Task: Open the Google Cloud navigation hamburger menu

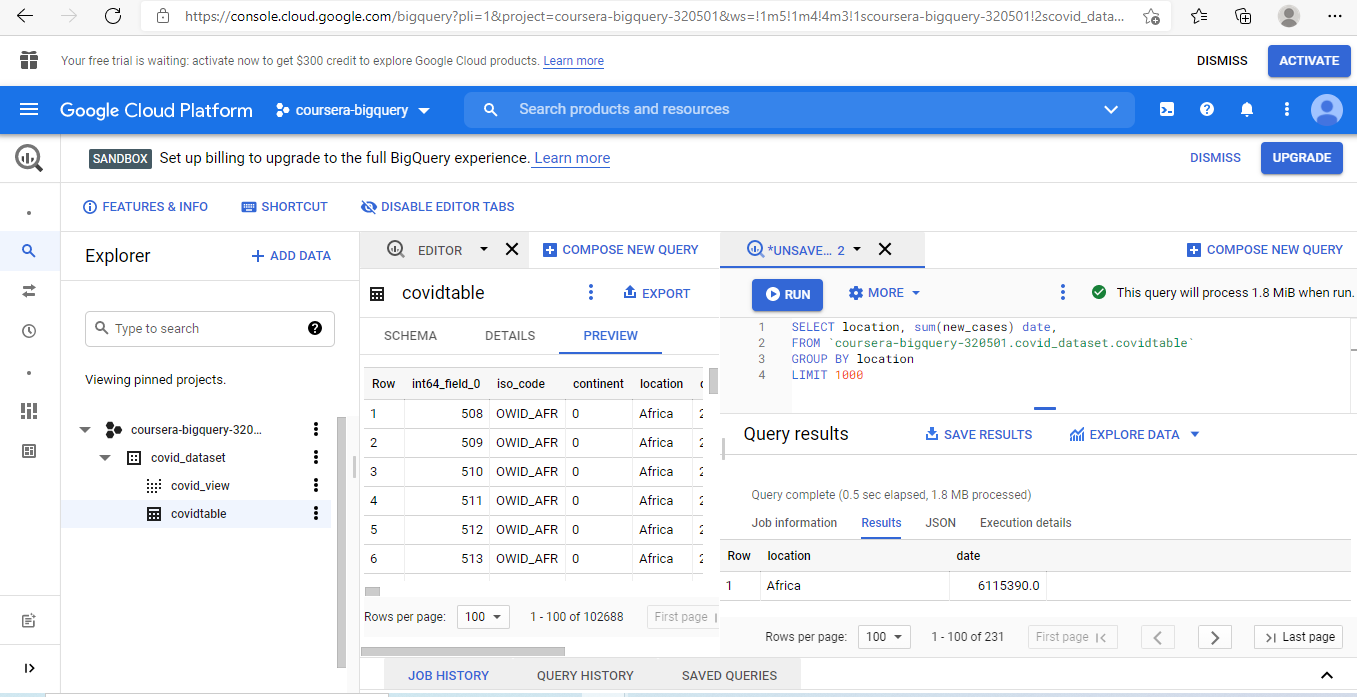Action: pos(28,110)
